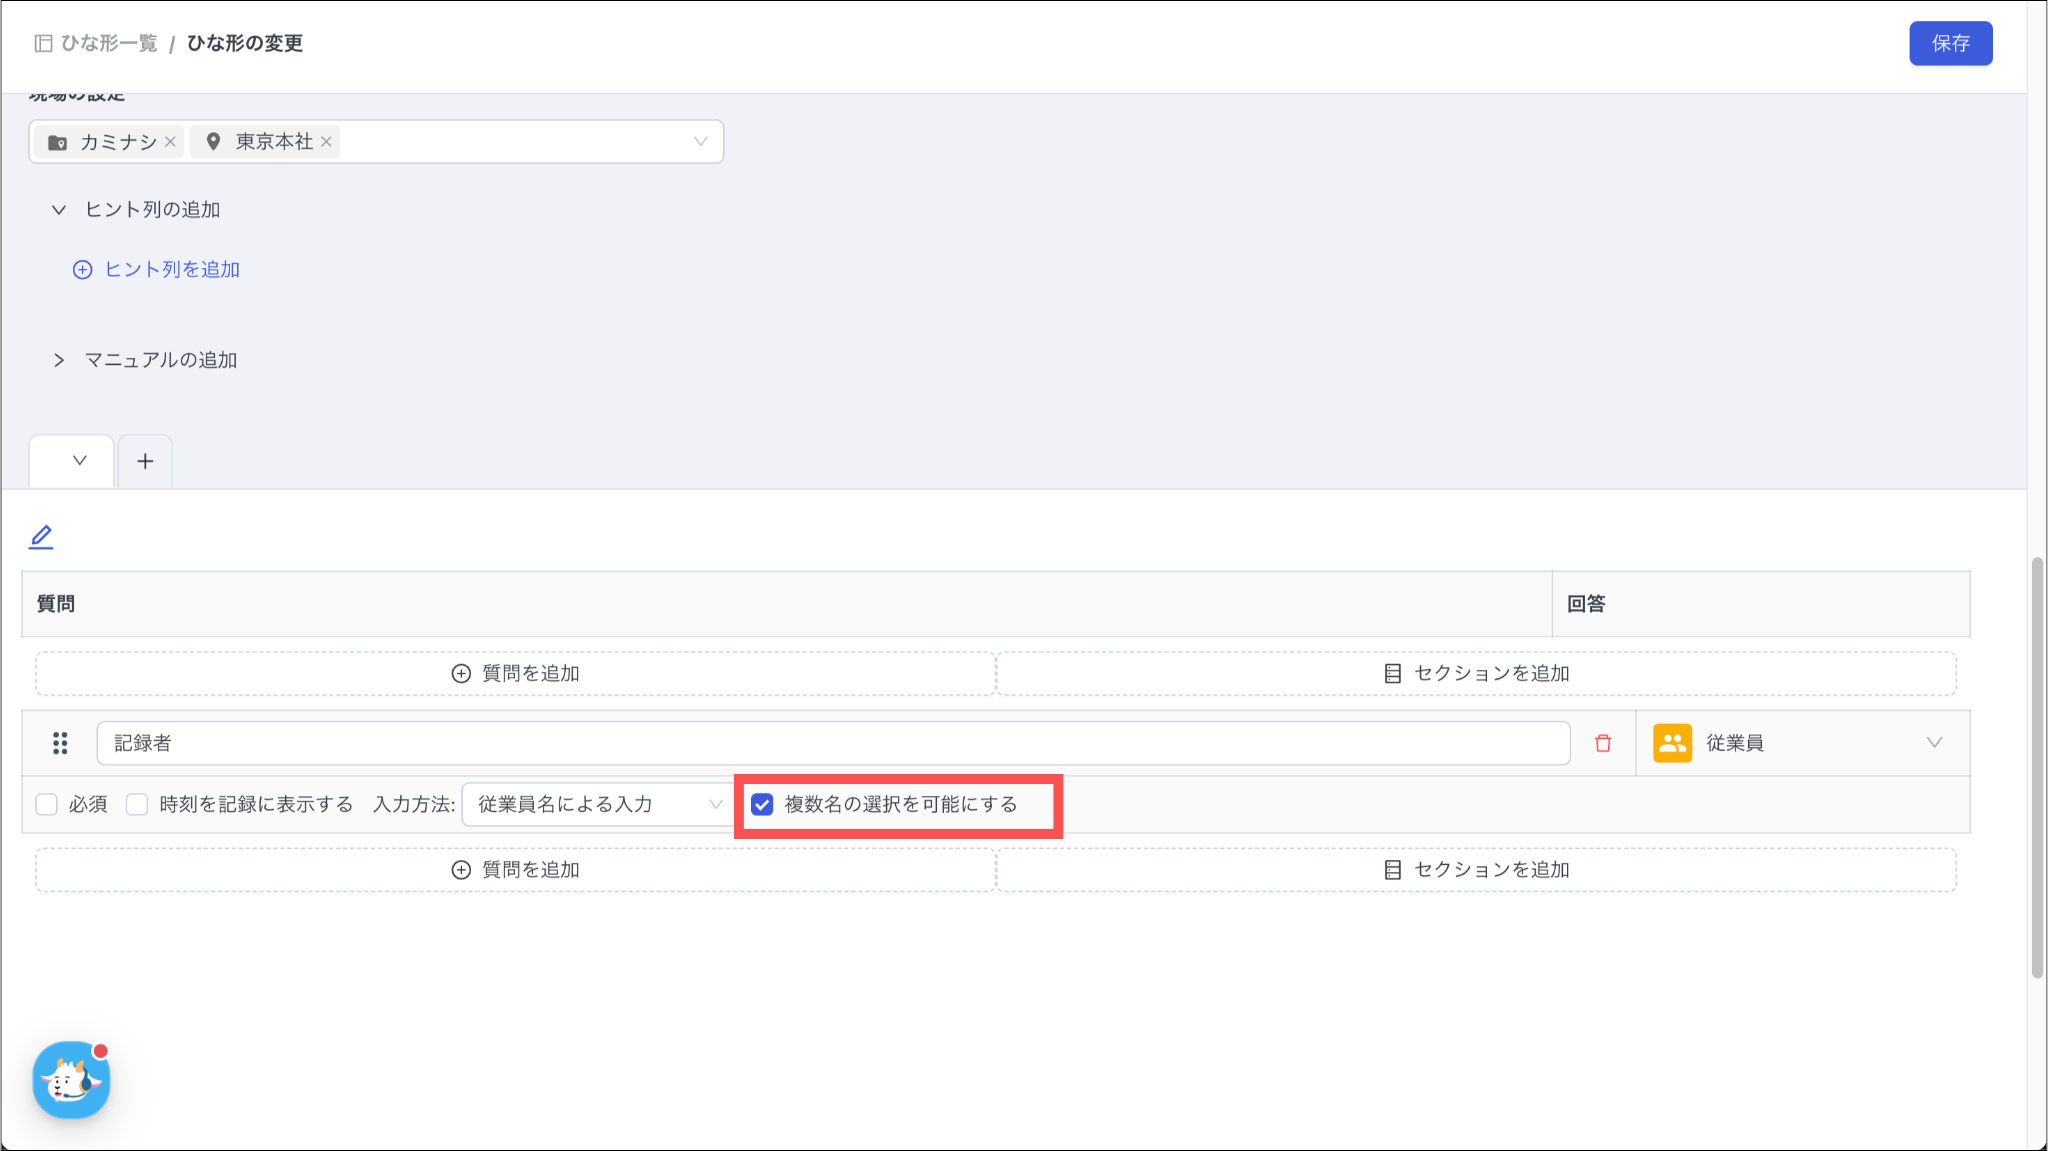Click the drag handle beside 記録者
2048x1151 pixels.
click(60, 743)
